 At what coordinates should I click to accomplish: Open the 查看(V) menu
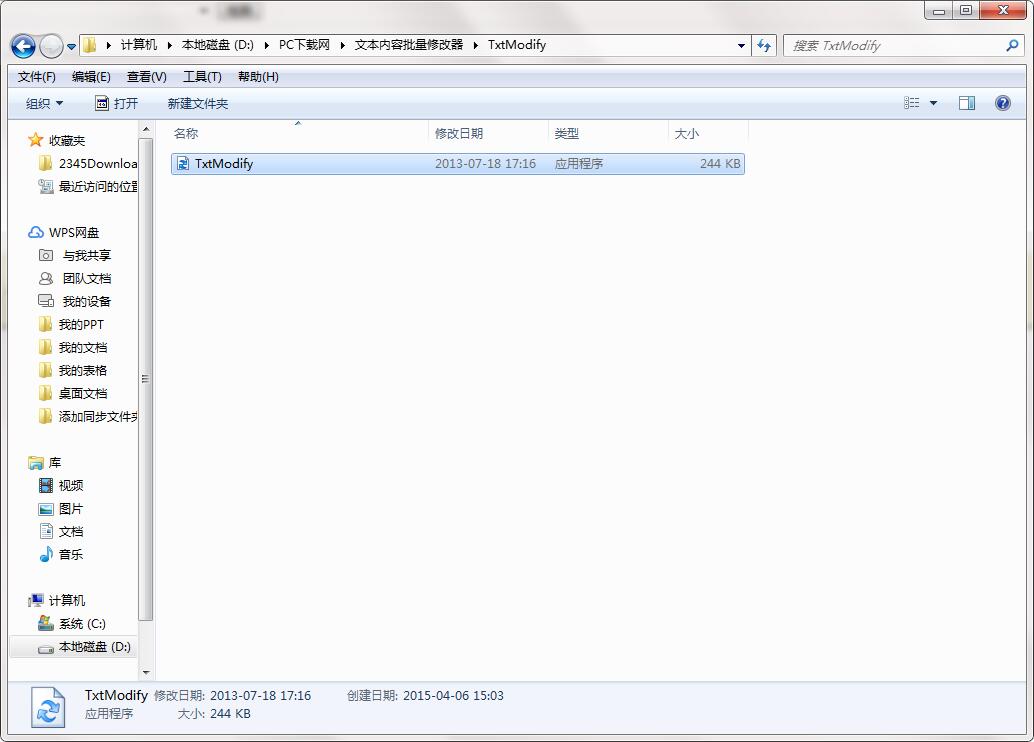tap(146, 77)
